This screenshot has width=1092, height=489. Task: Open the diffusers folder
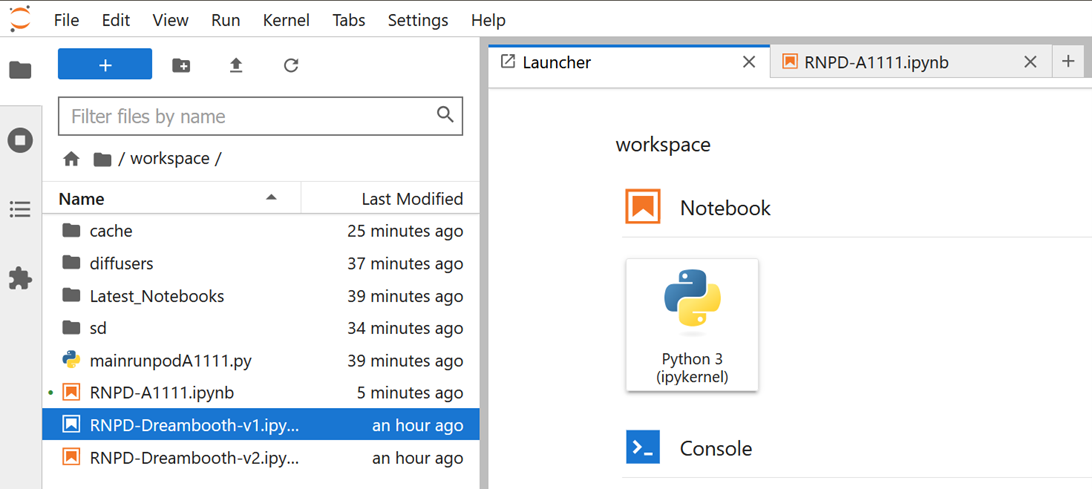(x=121, y=264)
